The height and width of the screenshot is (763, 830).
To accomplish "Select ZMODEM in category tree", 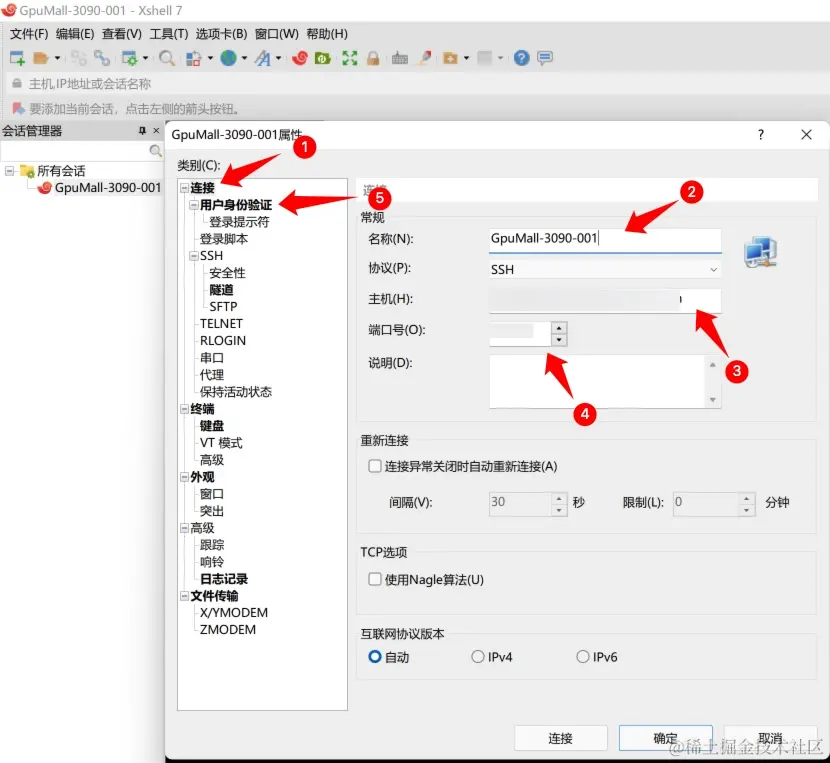I will click(x=228, y=630).
